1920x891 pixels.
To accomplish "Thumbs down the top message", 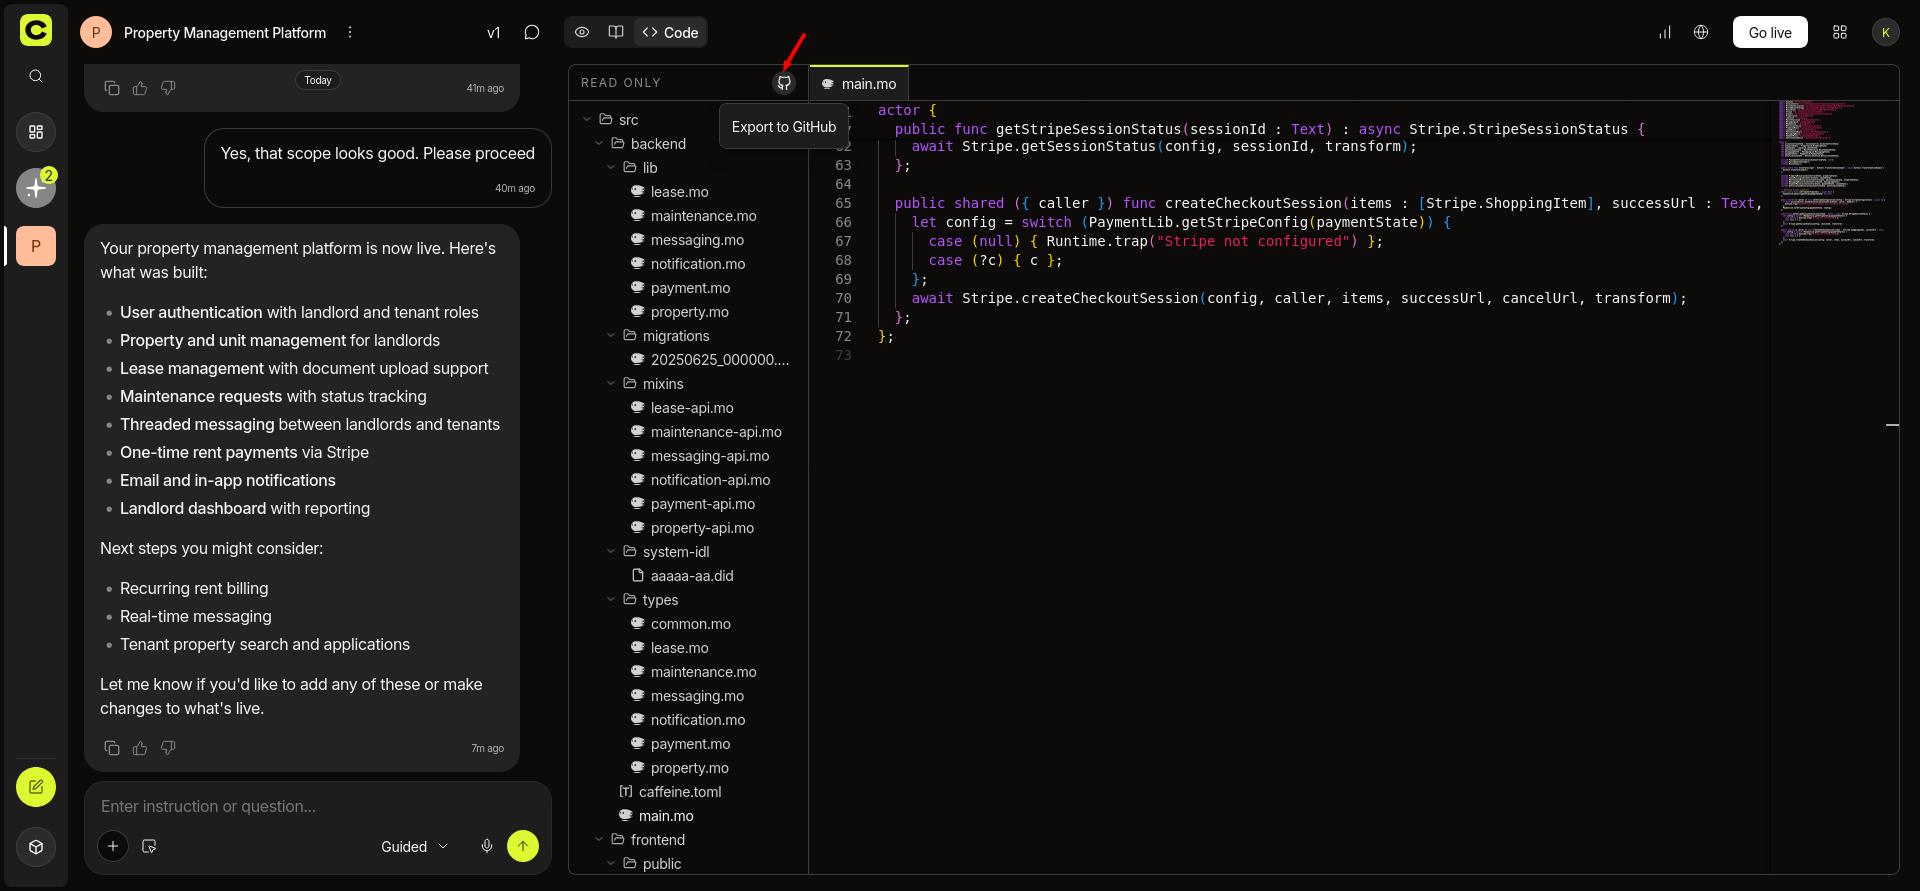I will (168, 88).
